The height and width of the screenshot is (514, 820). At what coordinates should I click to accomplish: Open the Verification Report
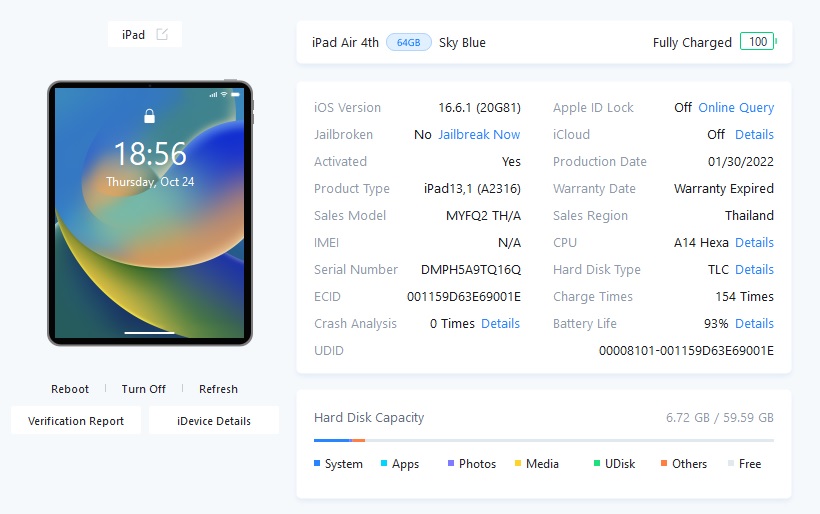[x=76, y=421]
